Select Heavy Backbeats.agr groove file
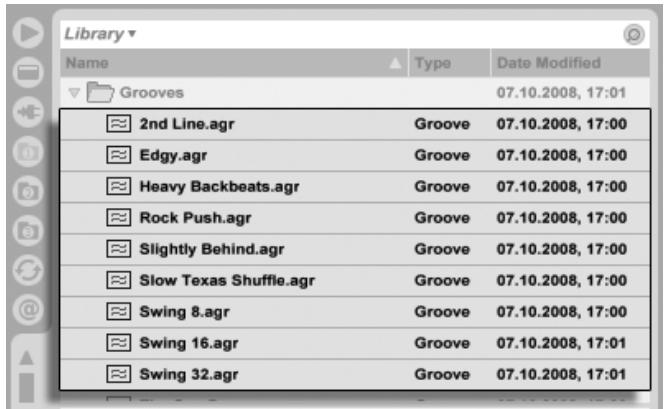 pos(355,187)
